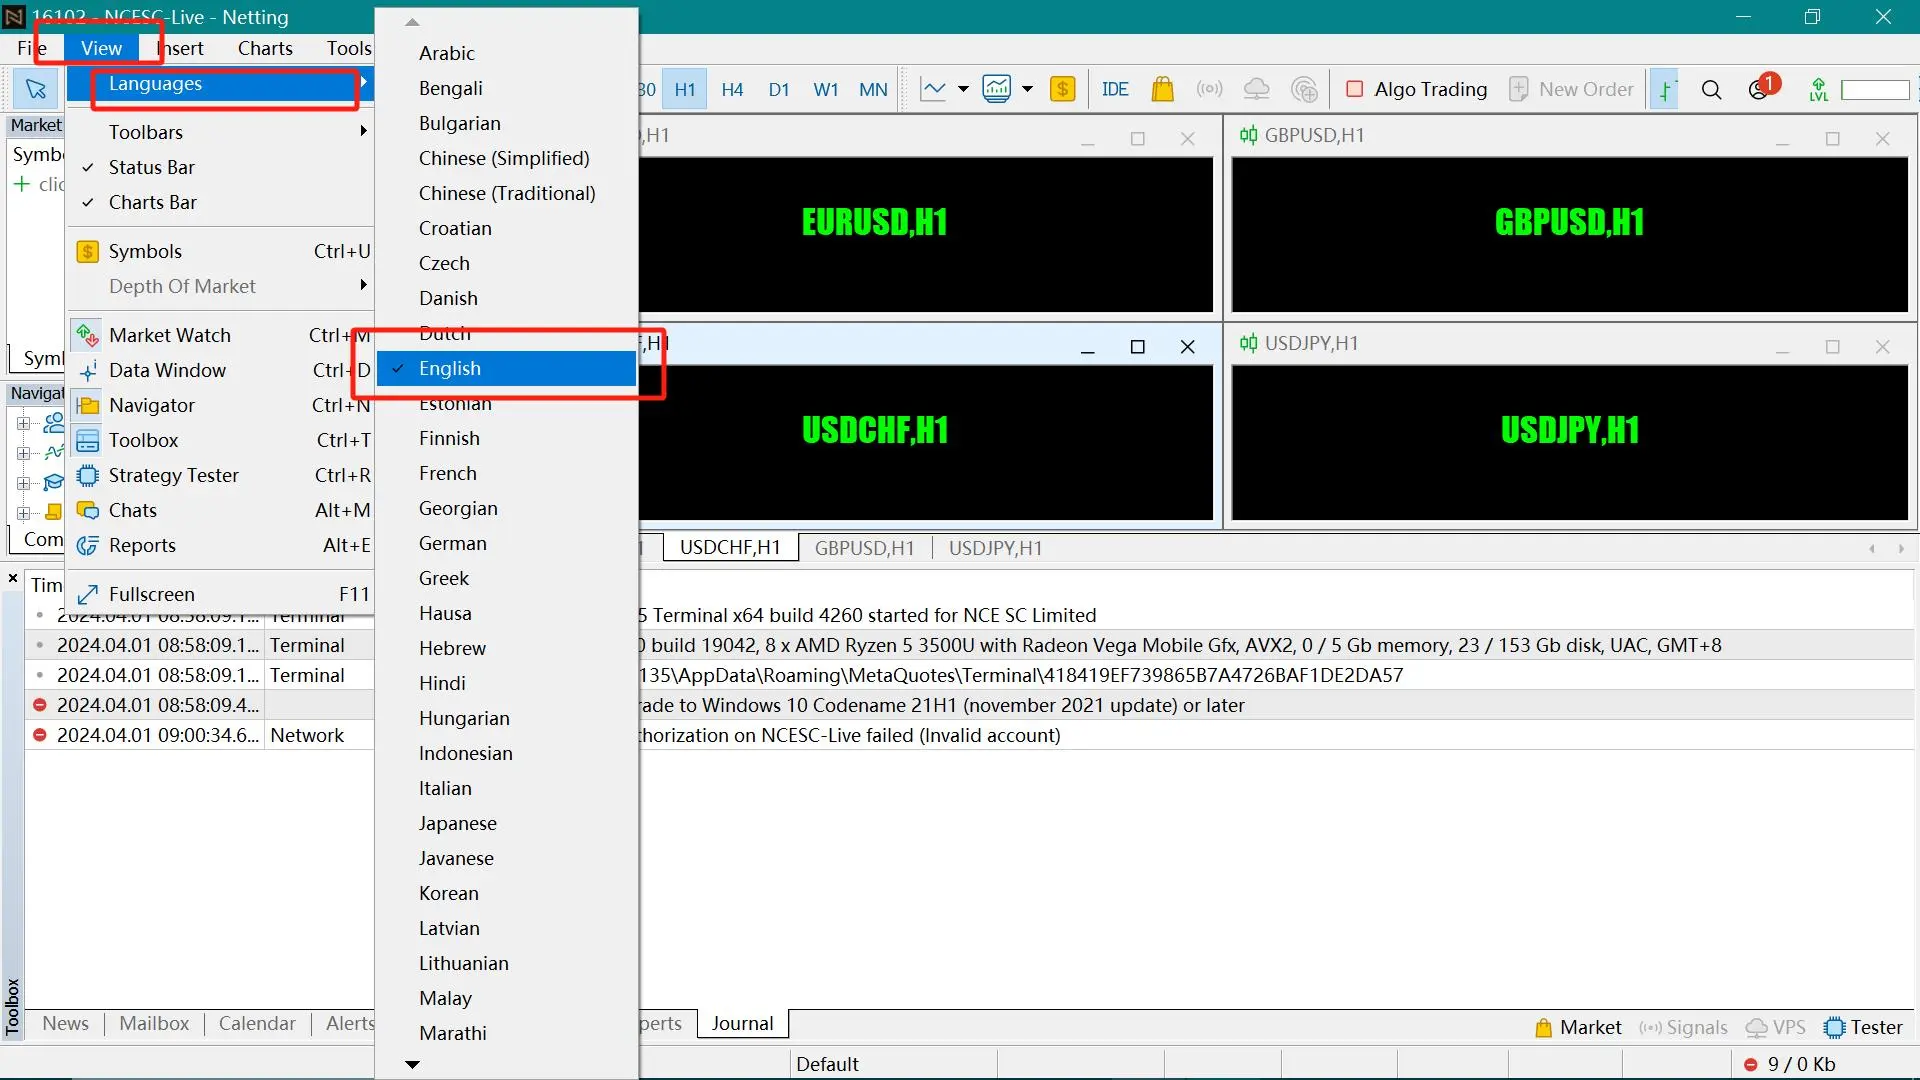Click the Symbols menu dollar icon

point(88,251)
